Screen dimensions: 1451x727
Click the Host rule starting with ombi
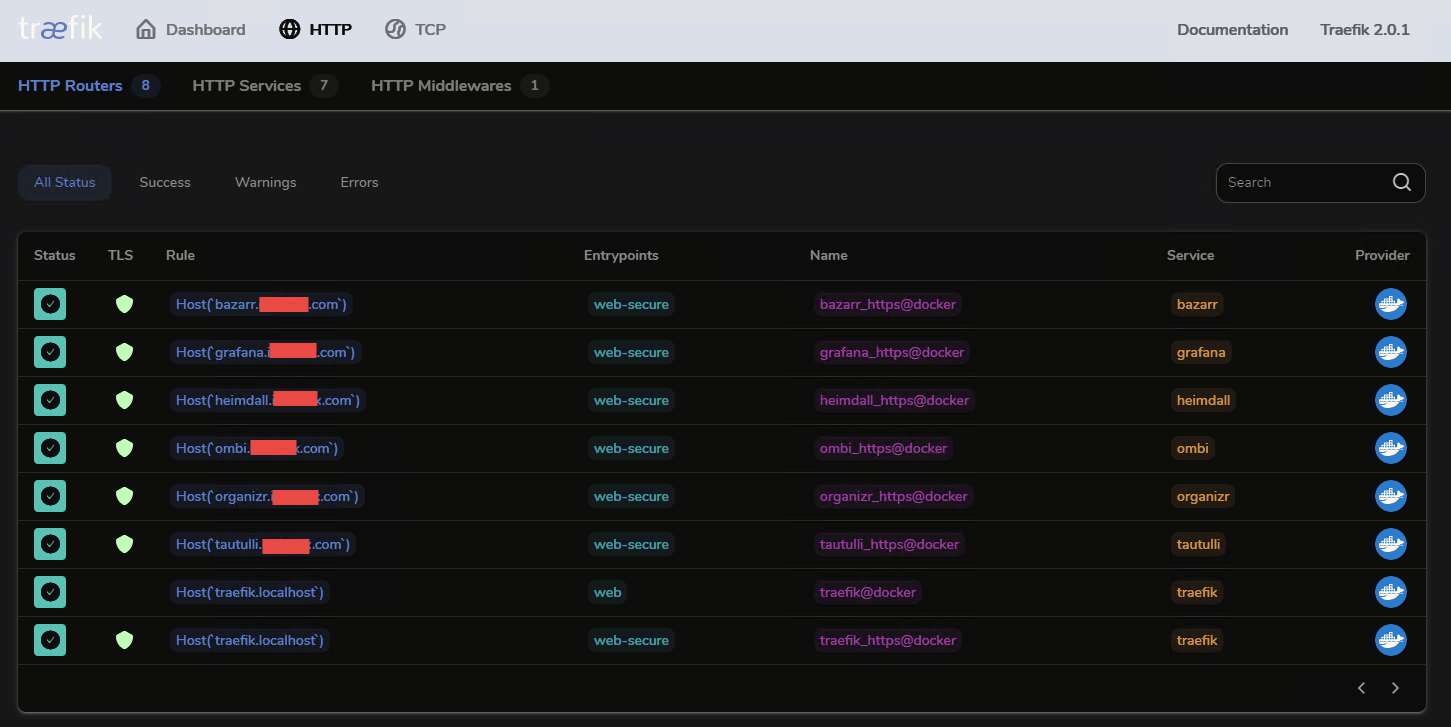coord(257,448)
